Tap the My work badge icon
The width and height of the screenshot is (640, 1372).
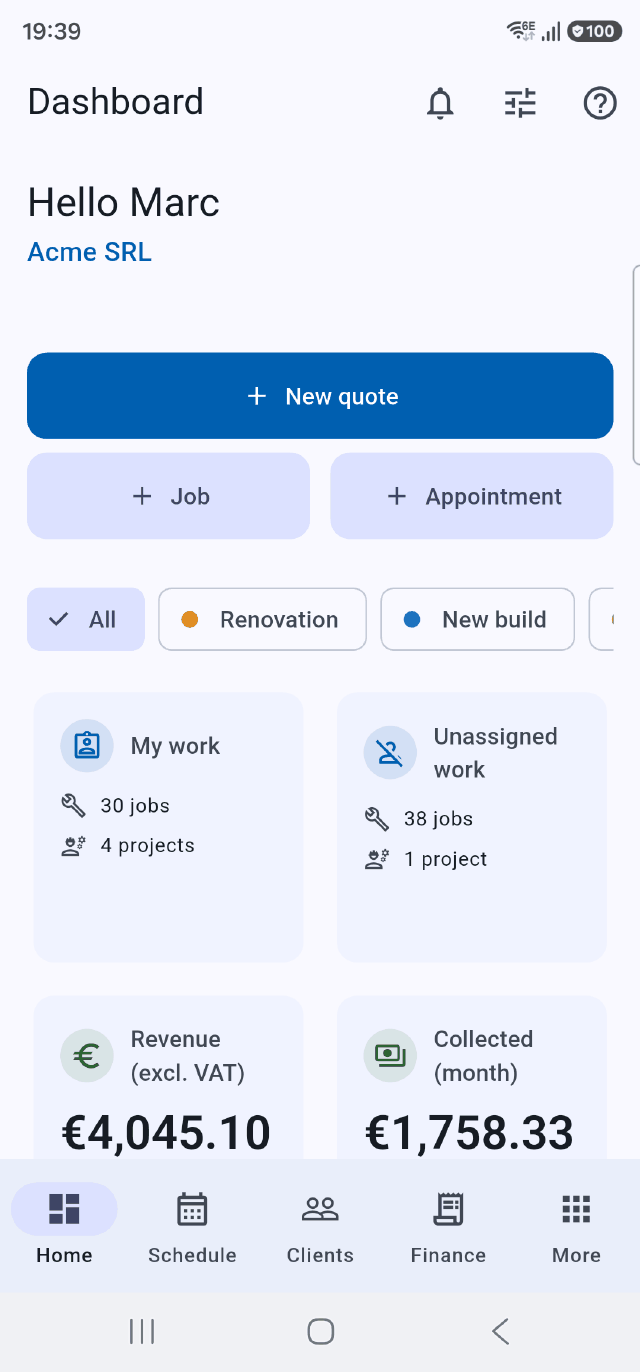(x=87, y=746)
